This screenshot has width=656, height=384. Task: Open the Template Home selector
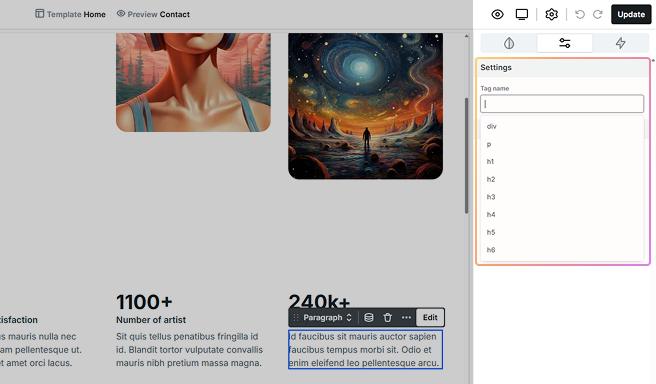click(70, 14)
